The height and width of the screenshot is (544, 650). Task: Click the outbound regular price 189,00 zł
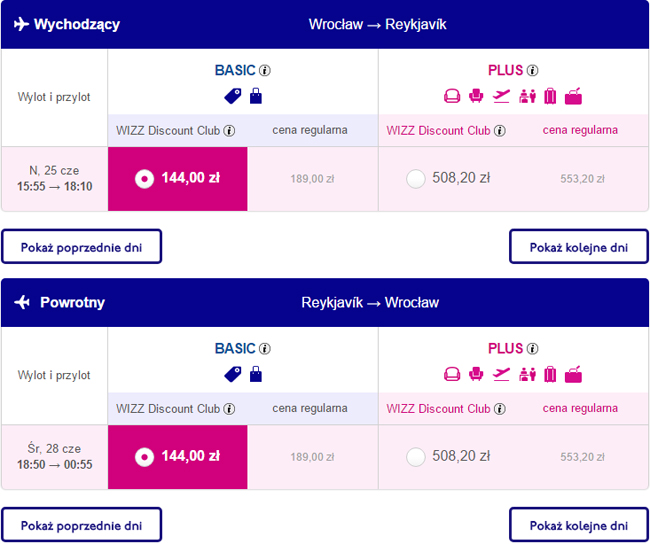(312, 179)
